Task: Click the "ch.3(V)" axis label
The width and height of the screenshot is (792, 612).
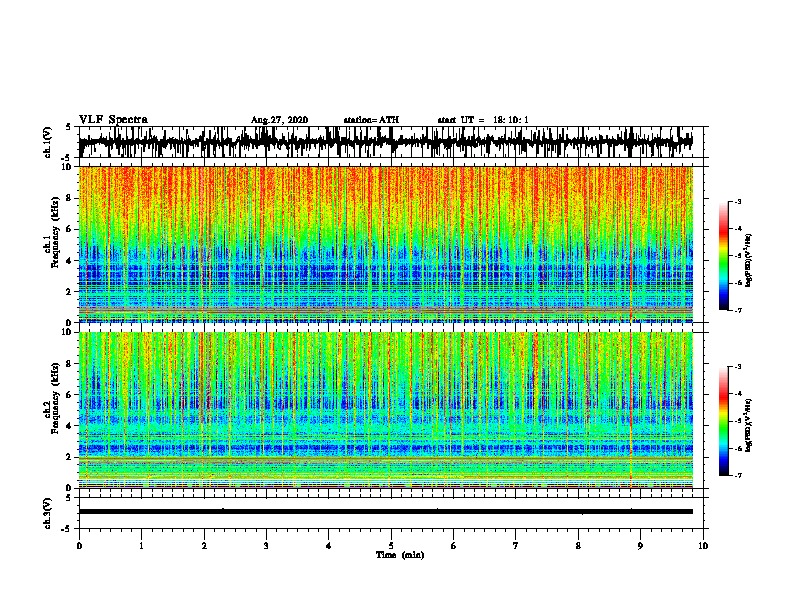Action: [47, 513]
